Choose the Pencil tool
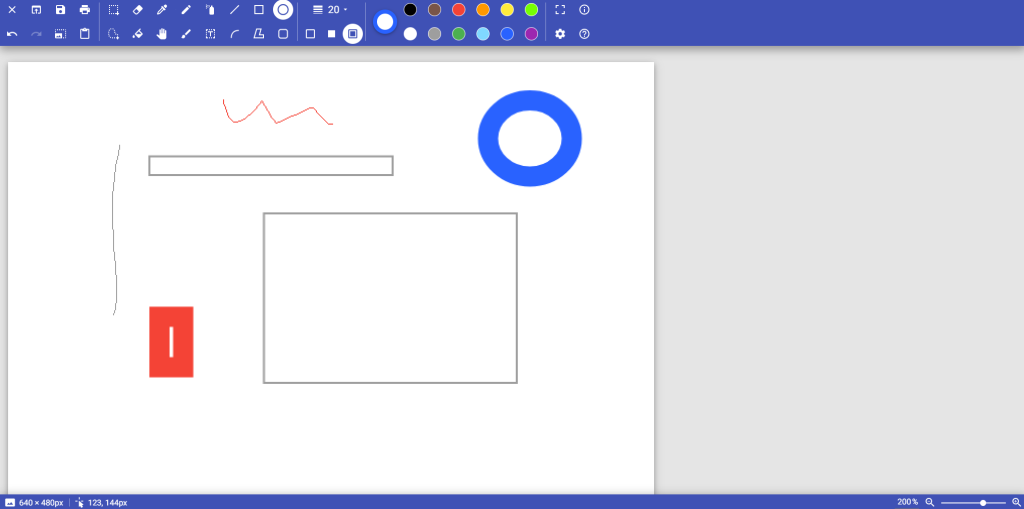Screen dimensions: 1024x509 point(186,10)
